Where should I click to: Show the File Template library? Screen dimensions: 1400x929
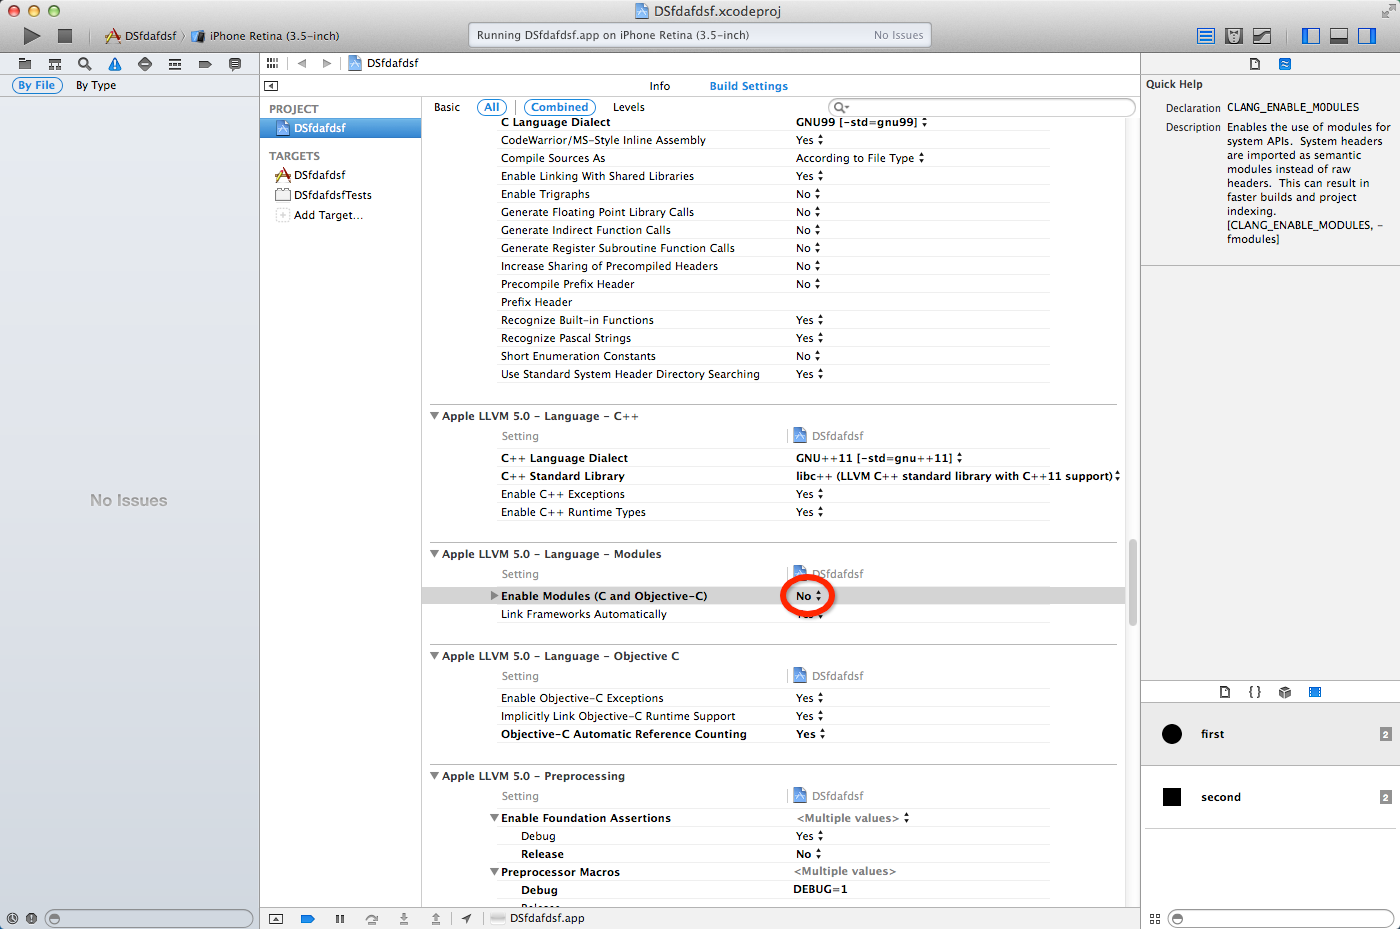pyautogui.click(x=1225, y=692)
